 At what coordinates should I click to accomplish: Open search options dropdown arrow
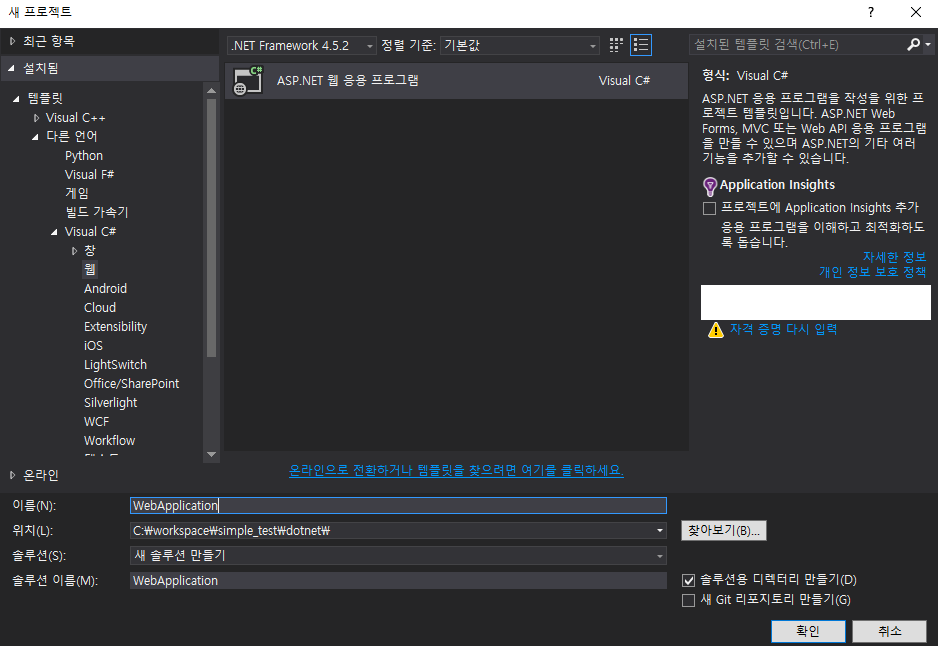[928, 44]
